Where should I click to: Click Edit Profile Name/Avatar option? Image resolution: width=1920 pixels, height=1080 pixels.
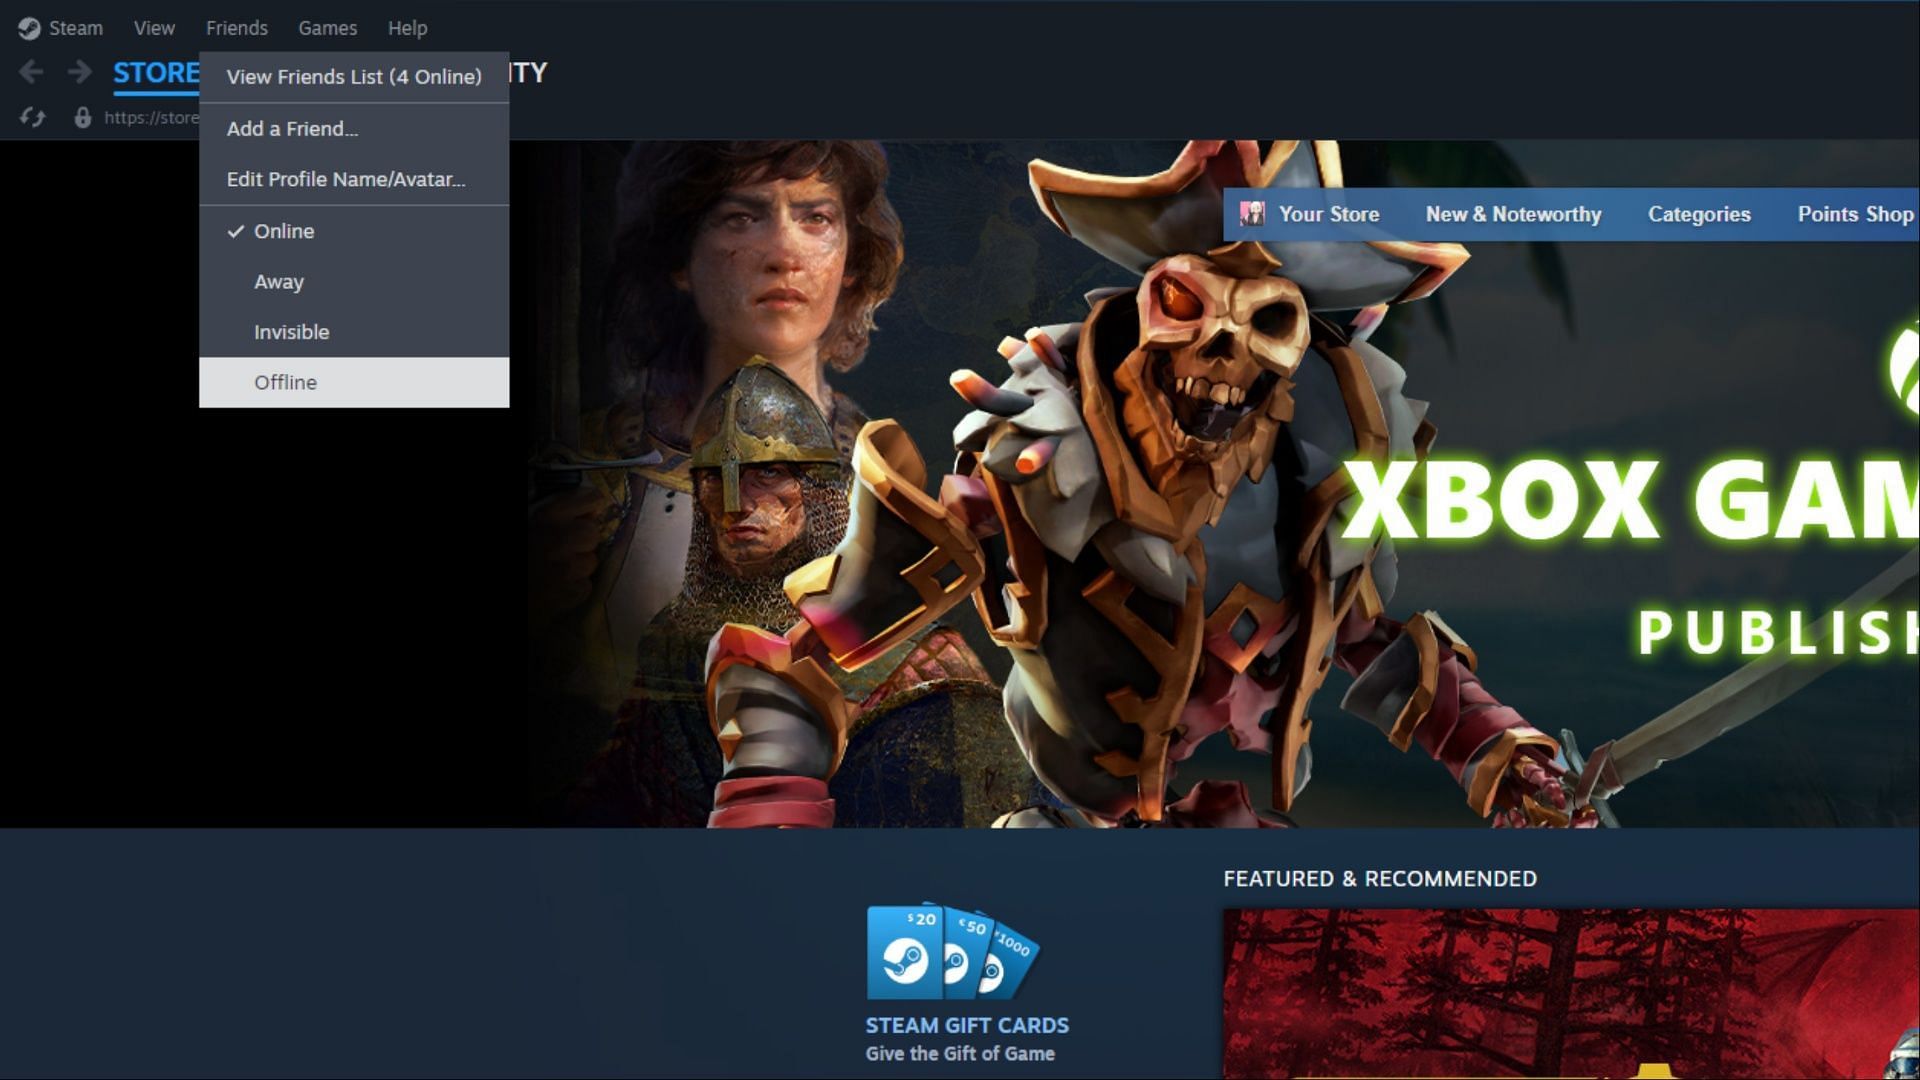click(345, 178)
